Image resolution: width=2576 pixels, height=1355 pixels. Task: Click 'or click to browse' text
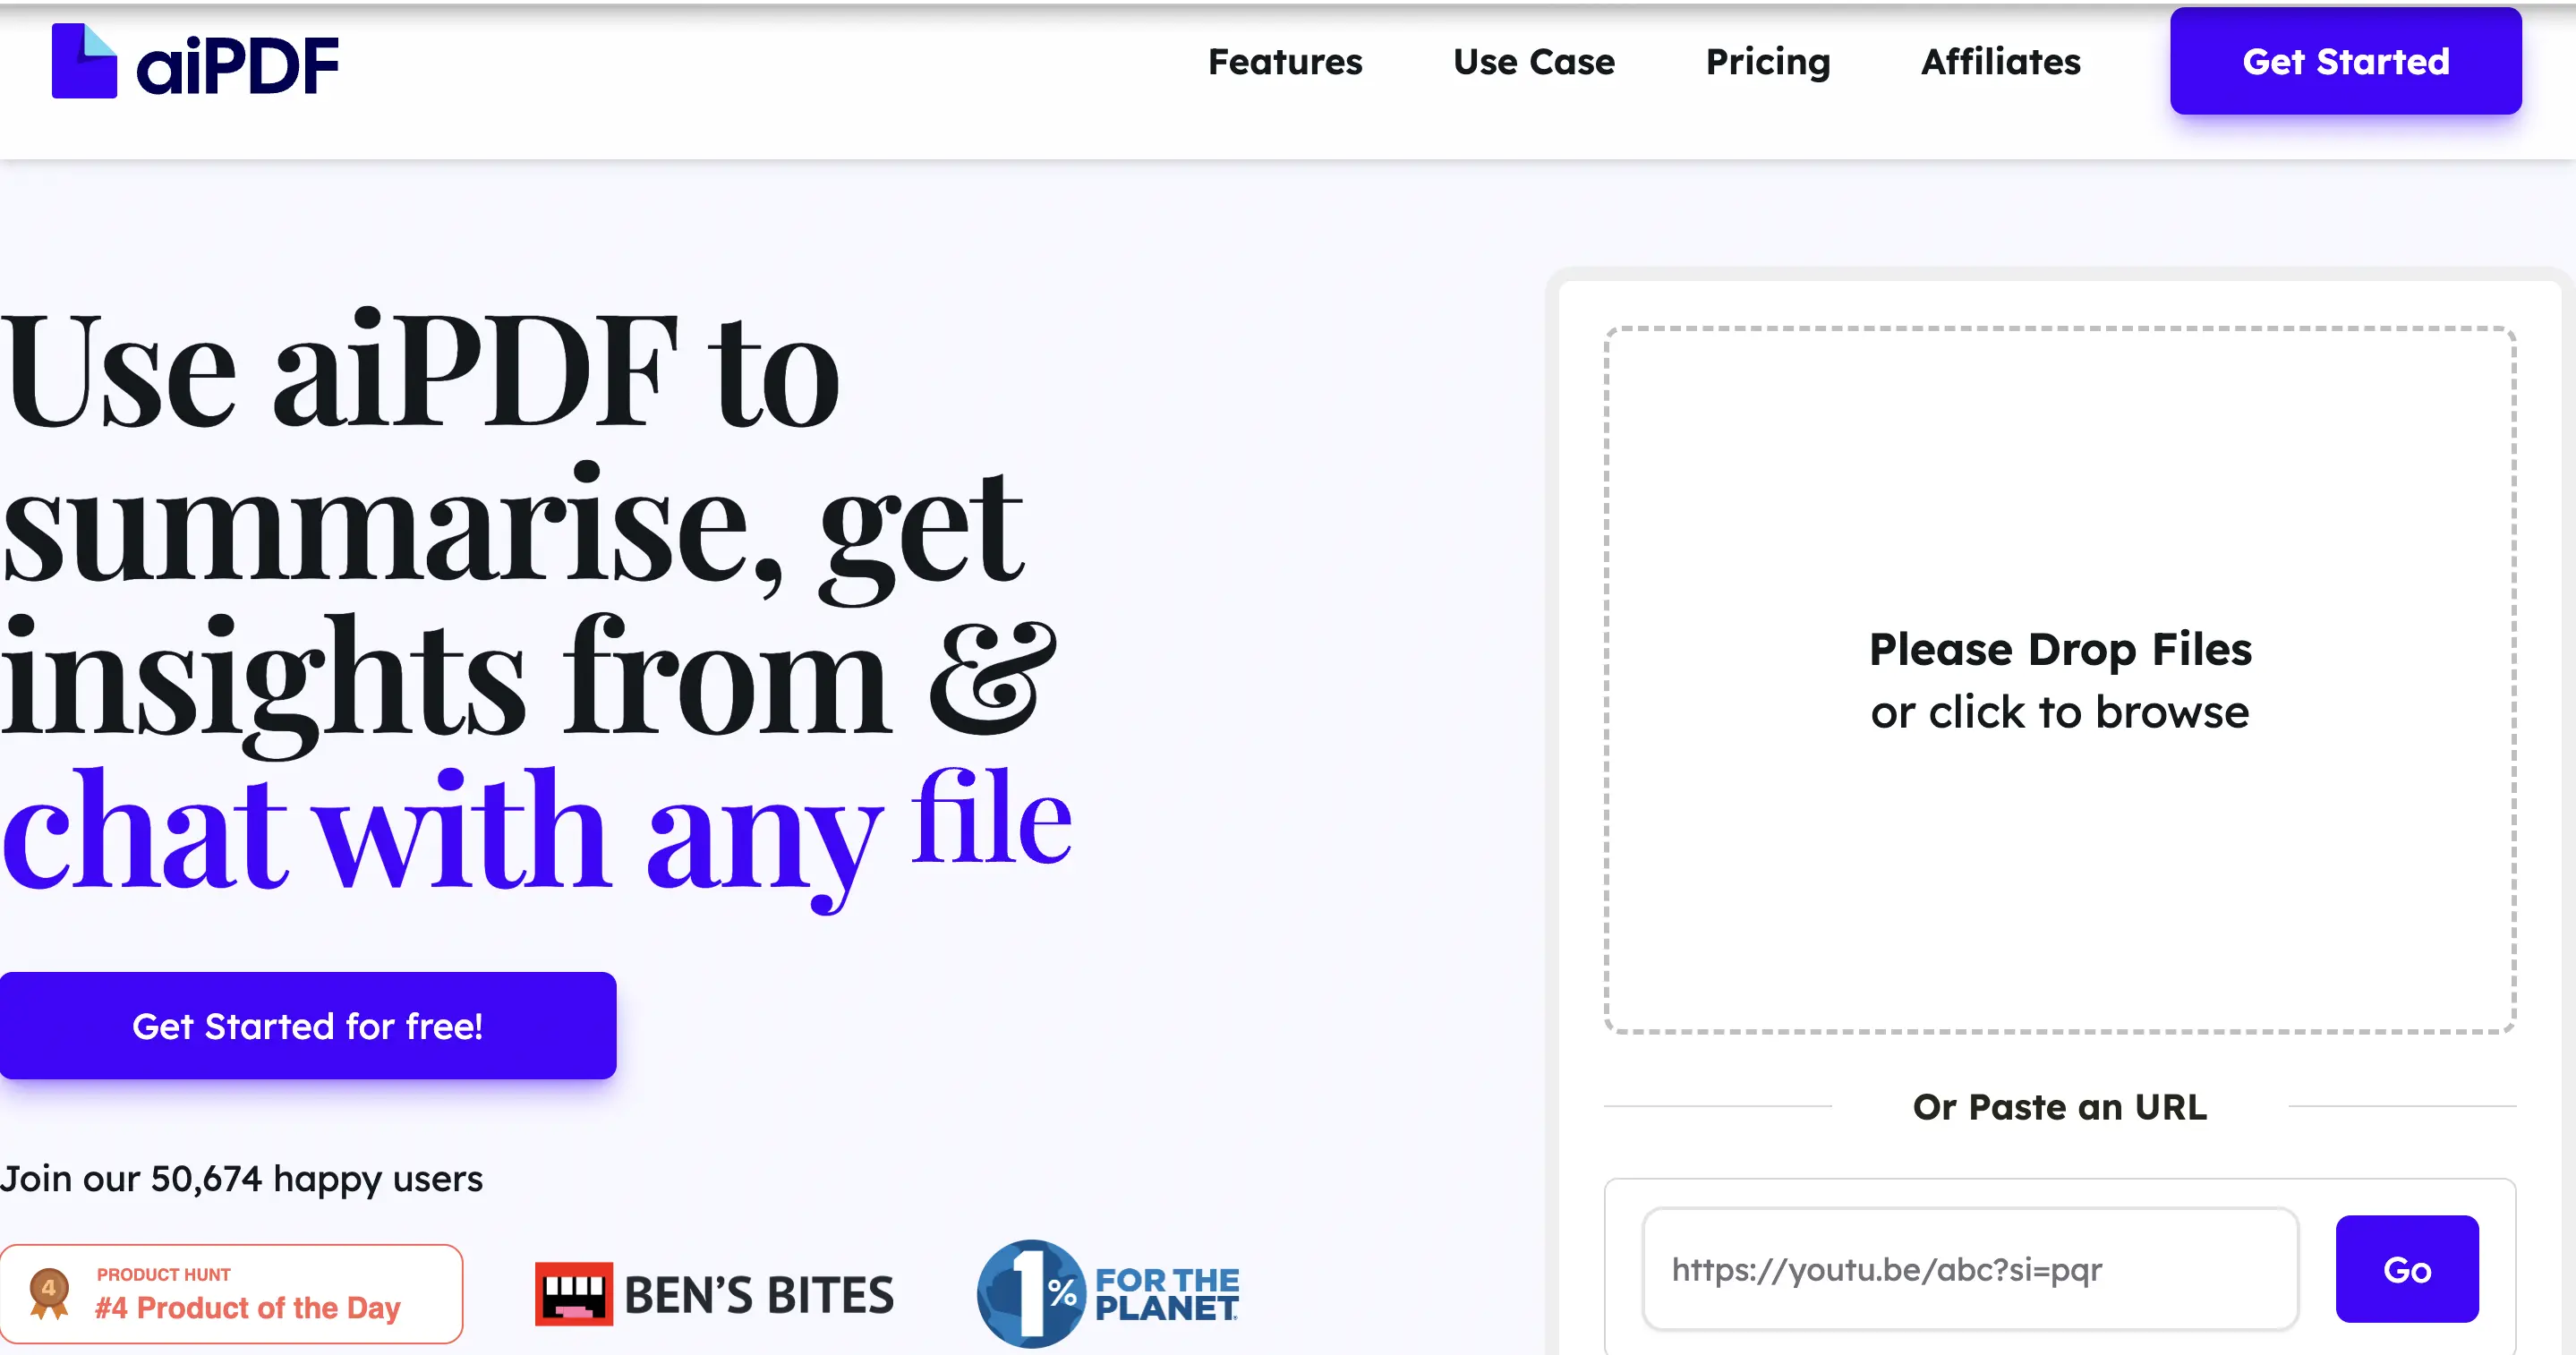point(2059,712)
